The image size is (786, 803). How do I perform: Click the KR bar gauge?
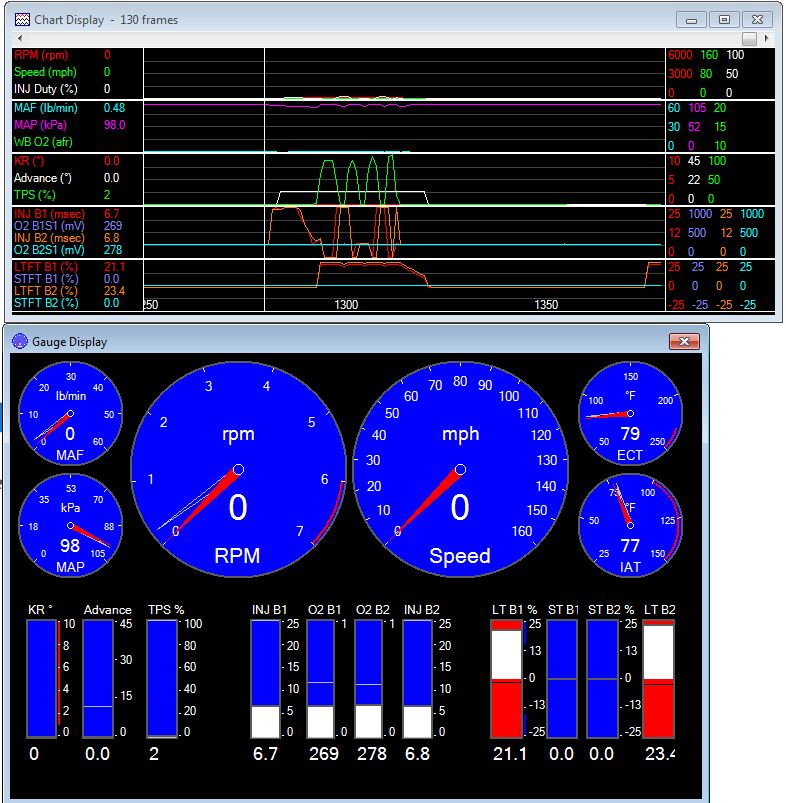tap(42, 678)
